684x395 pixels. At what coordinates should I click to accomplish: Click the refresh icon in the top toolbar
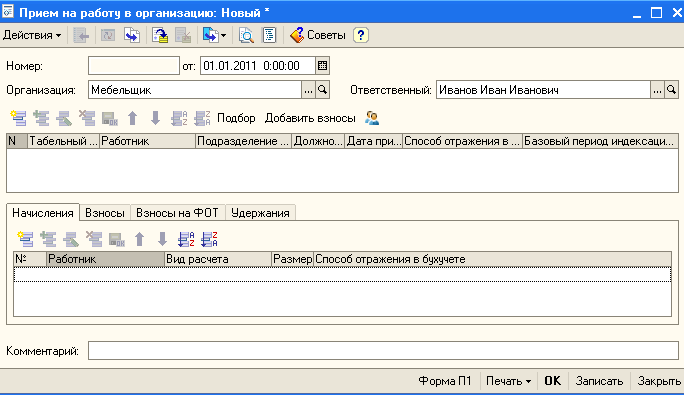click(108, 35)
